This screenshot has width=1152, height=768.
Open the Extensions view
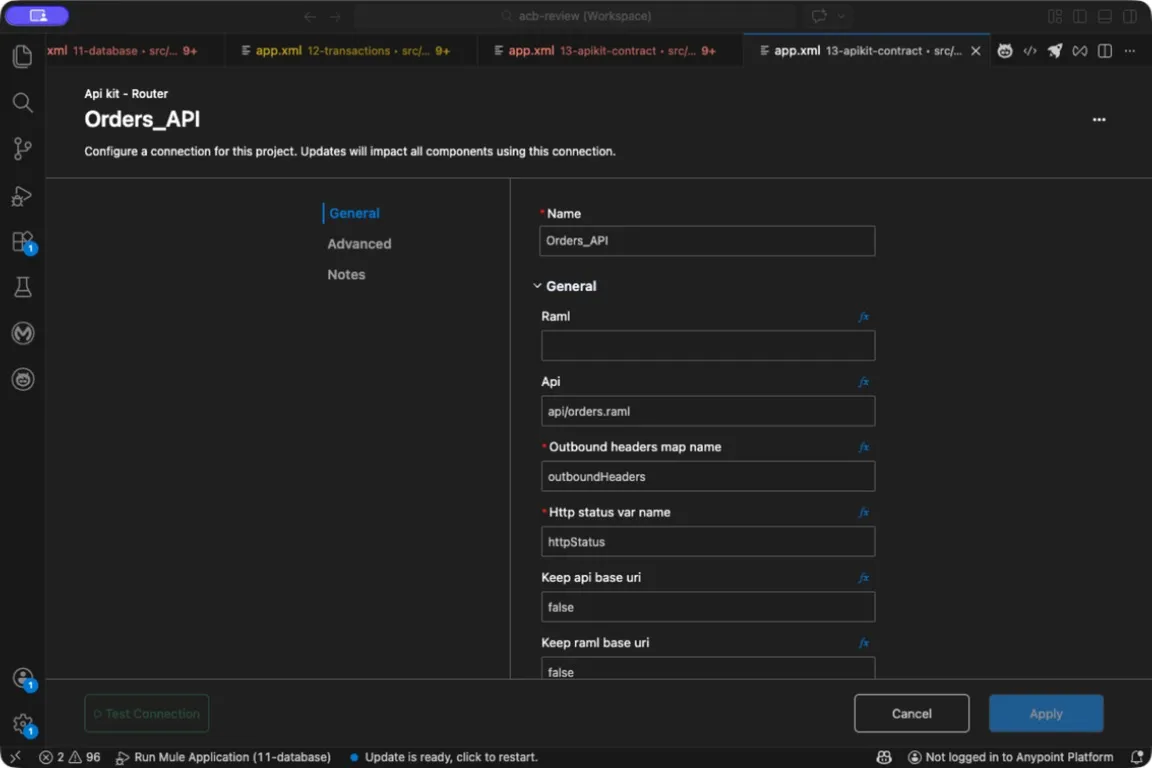(x=22, y=242)
